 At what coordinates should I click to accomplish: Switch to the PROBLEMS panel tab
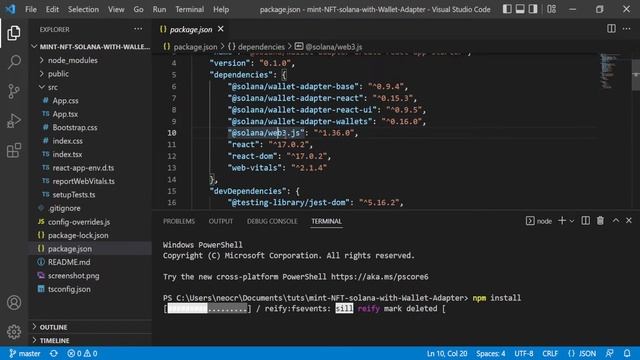[179, 221]
